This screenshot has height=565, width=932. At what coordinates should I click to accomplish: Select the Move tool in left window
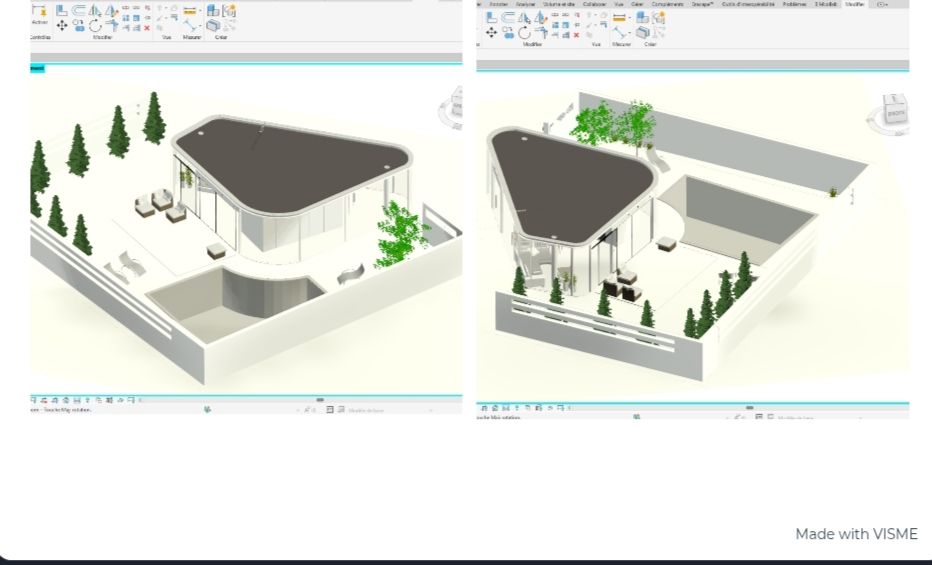pos(62,25)
